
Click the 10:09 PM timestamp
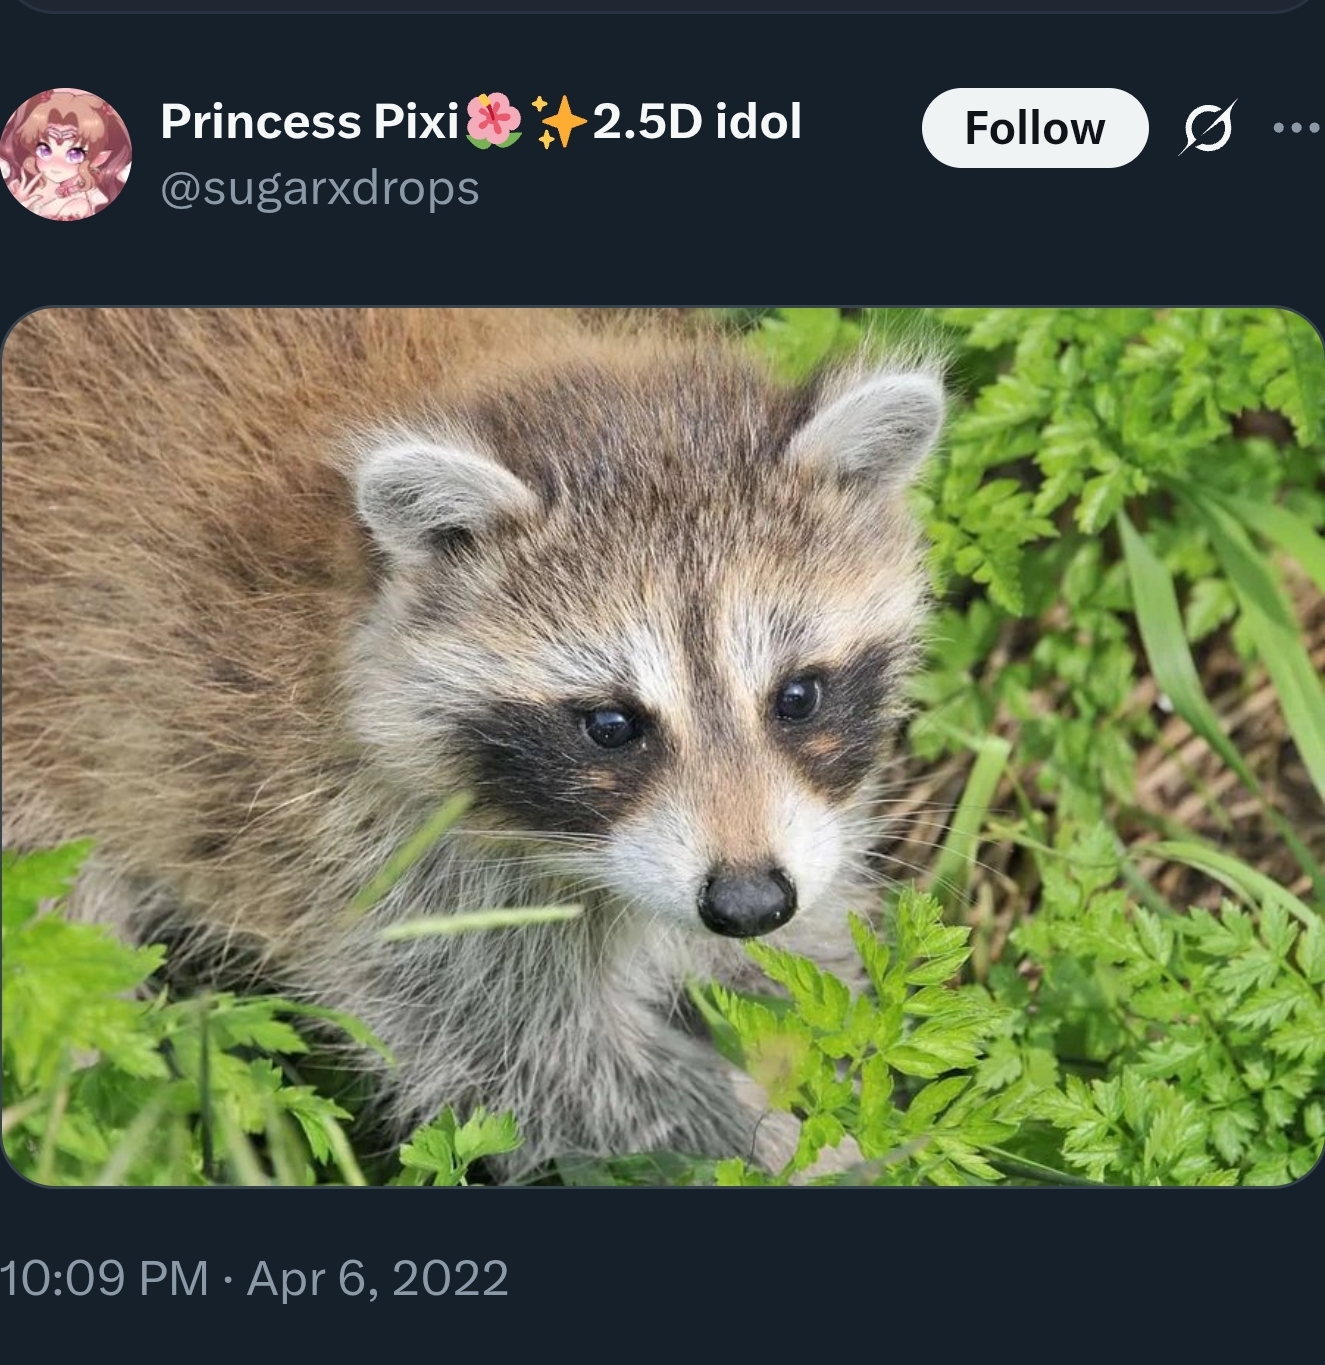(x=104, y=1278)
